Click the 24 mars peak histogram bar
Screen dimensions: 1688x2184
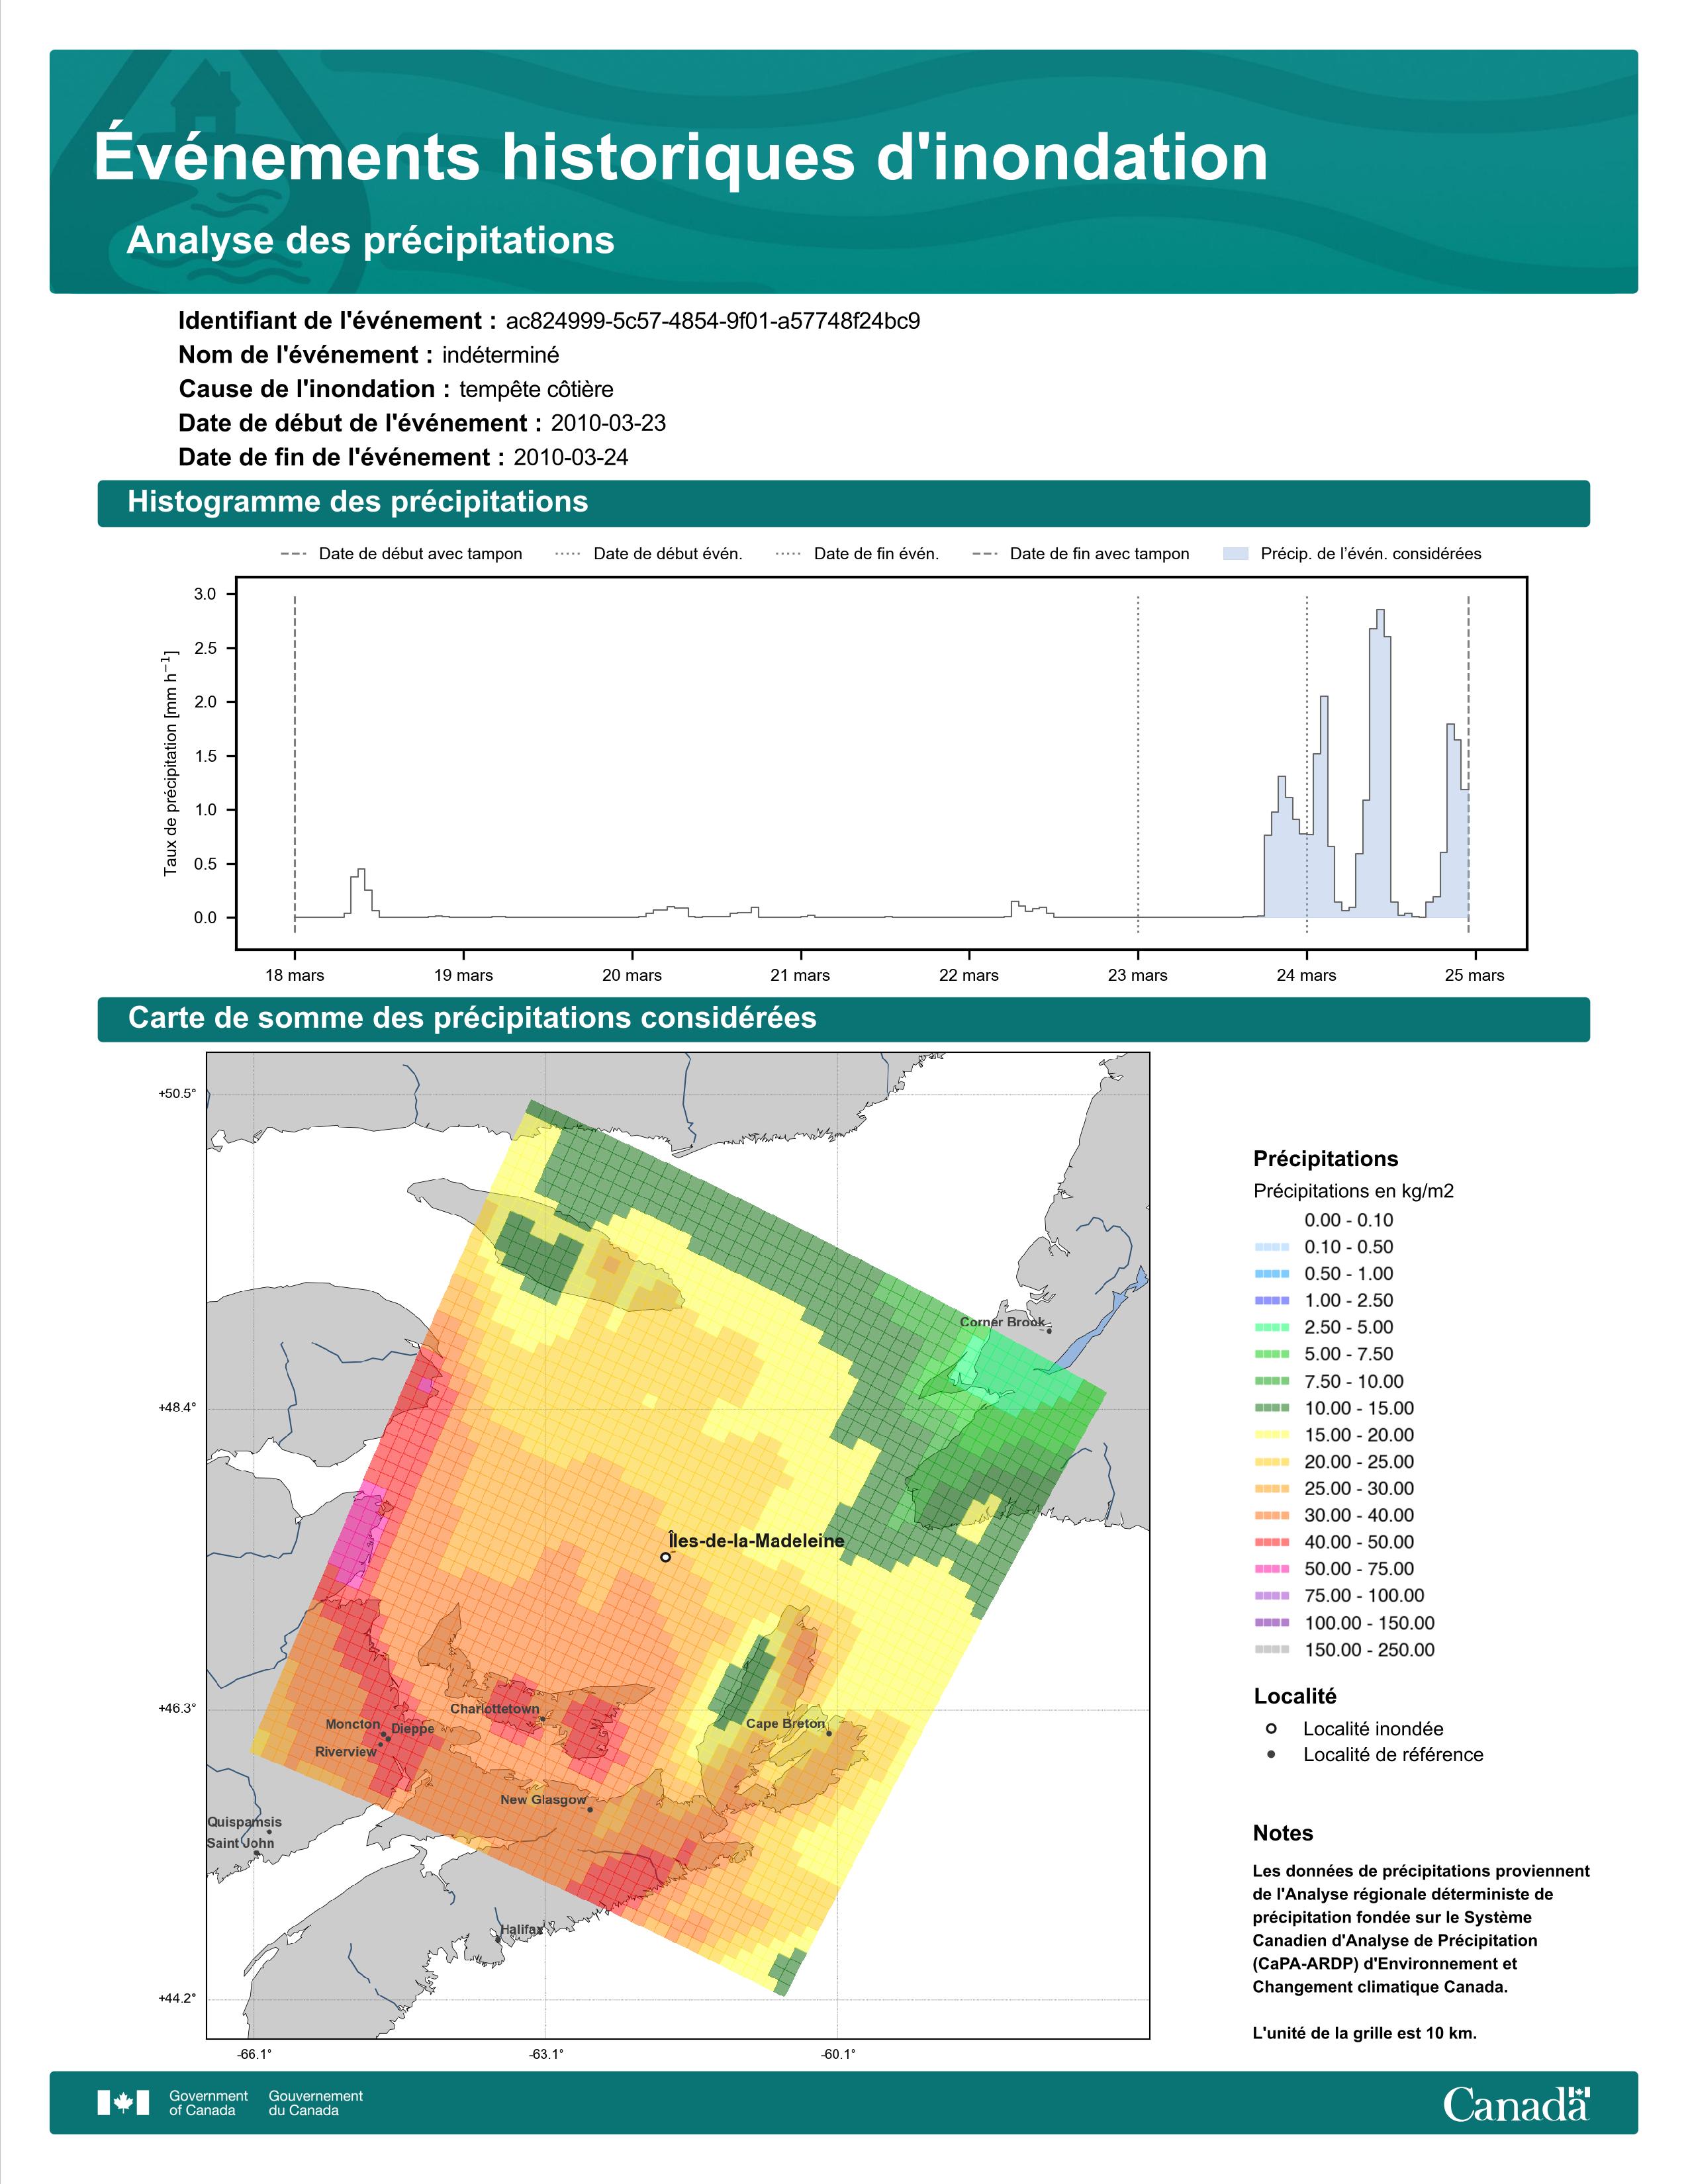[x=1380, y=763]
